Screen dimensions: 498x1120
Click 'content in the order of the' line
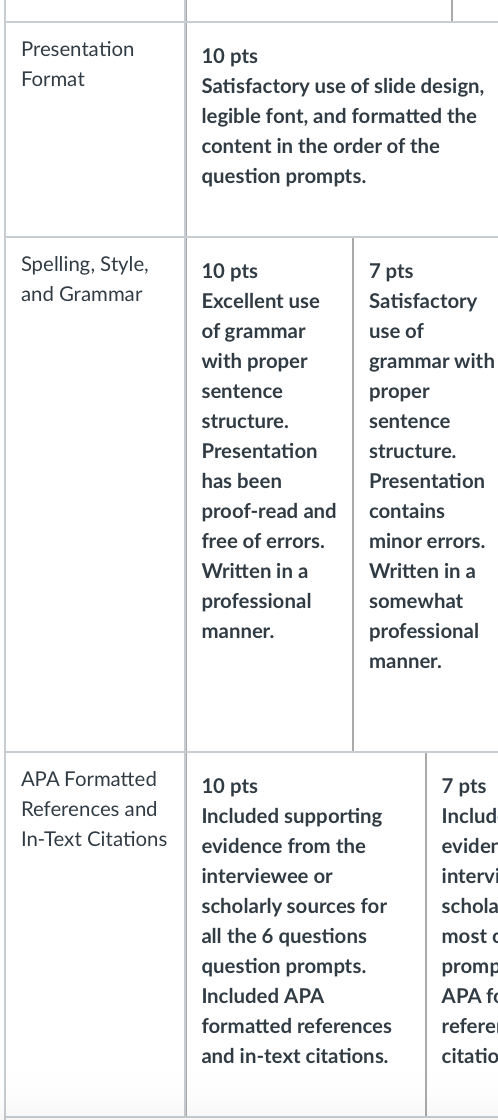point(320,146)
